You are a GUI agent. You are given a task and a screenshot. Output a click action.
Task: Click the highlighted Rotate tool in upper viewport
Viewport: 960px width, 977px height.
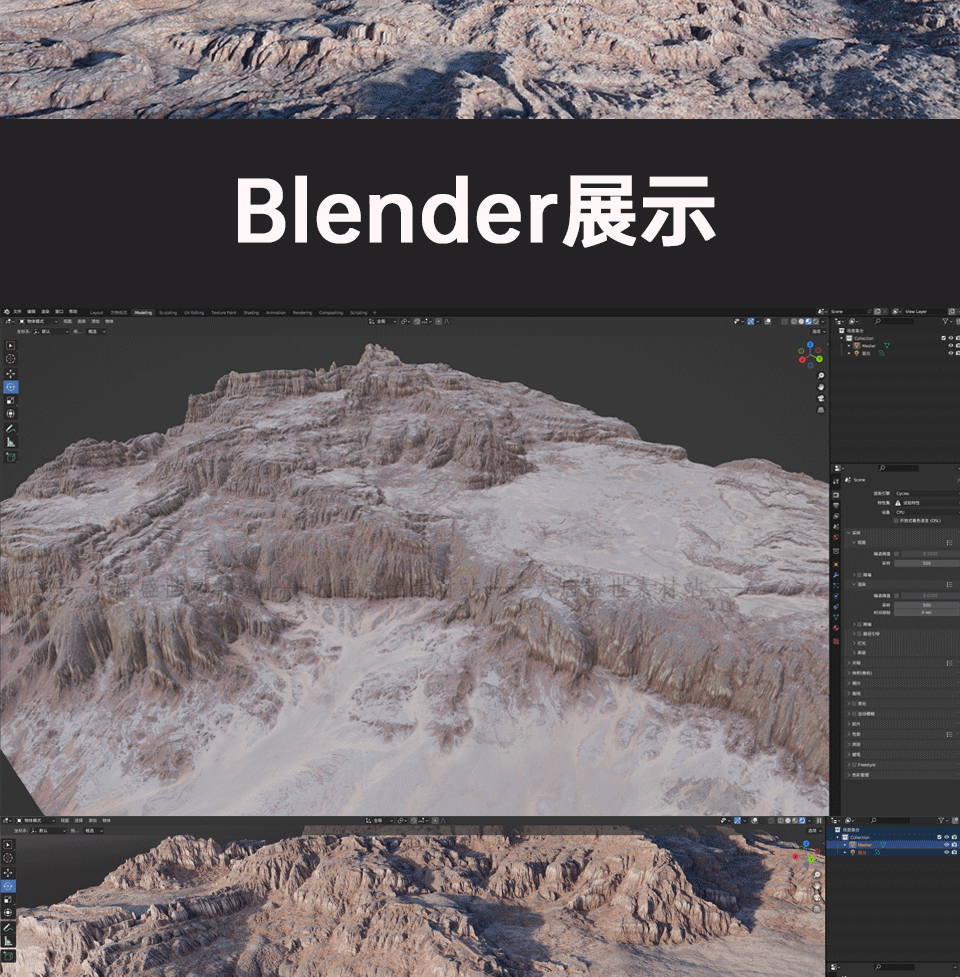click(11, 387)
